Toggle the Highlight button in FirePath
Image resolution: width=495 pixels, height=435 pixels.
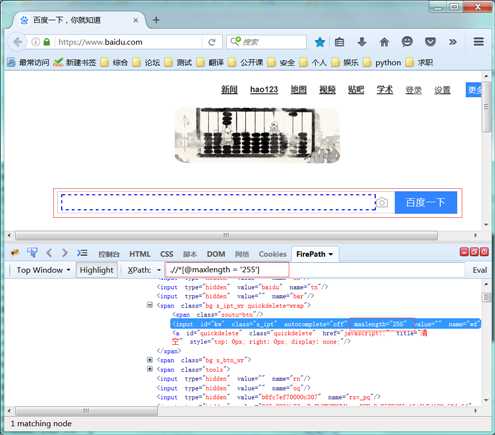96,270
